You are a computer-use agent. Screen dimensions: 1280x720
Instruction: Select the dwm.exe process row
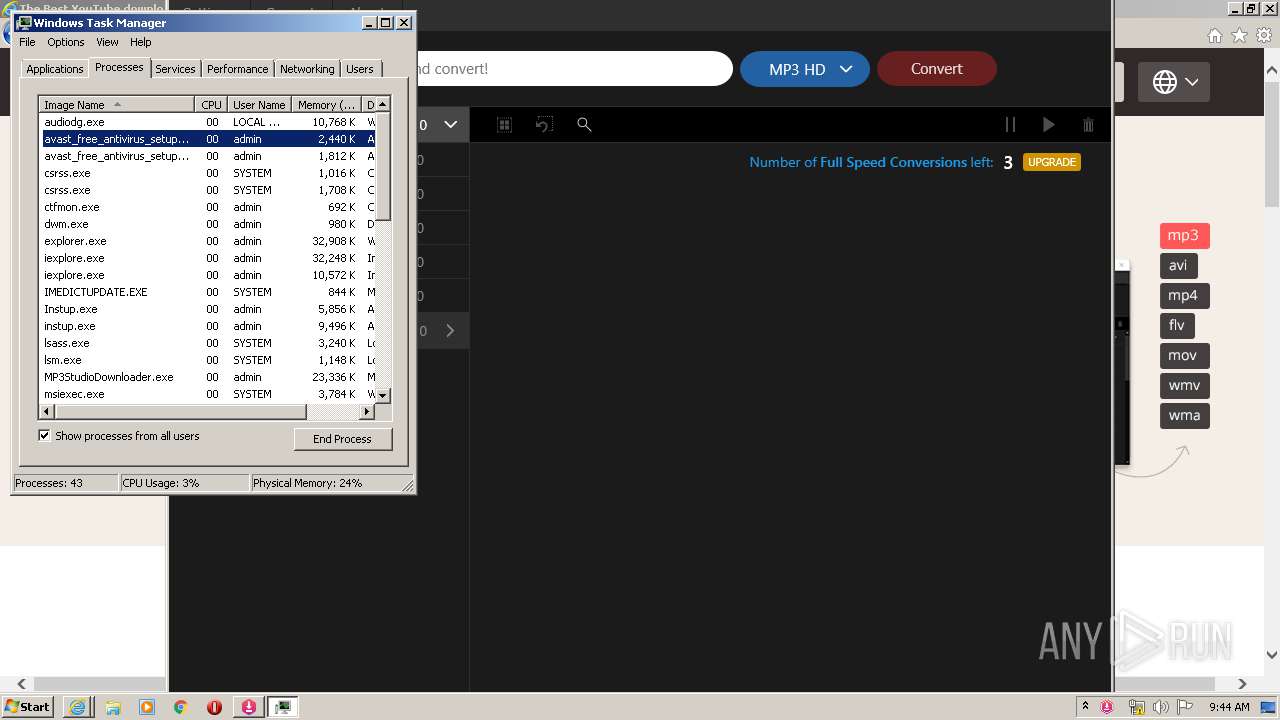click(207, 224)
